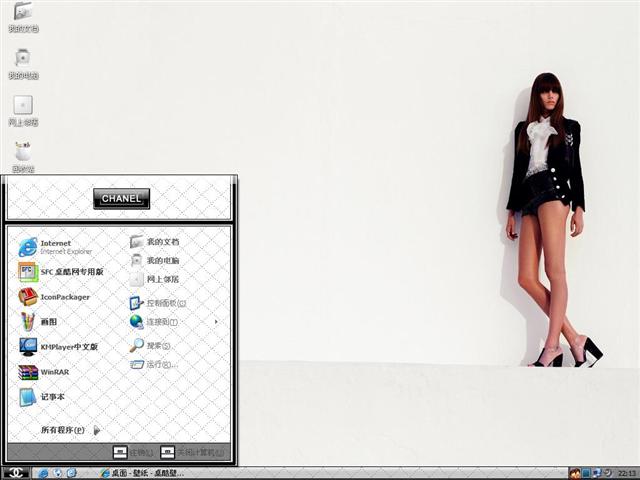Screen dimensions: 640x480
Task: Click the 22:13 clock in the system tray
Action: pos(627,473)
